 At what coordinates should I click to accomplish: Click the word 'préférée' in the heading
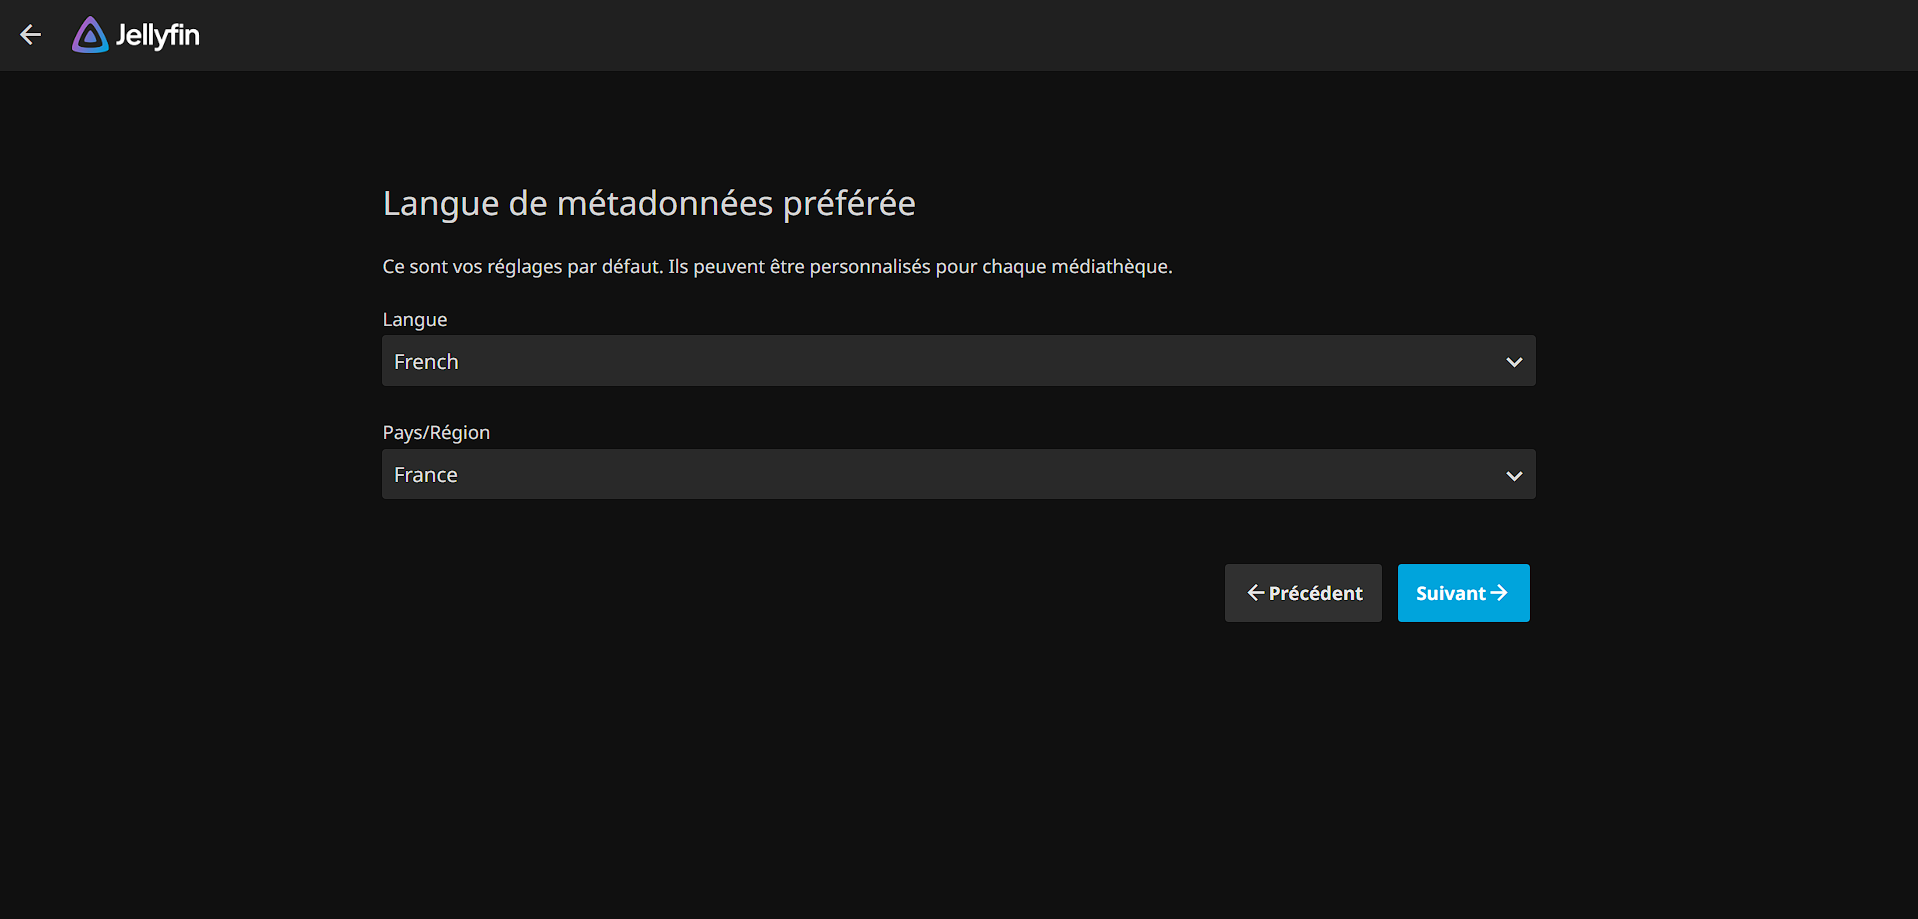coord(848,204)
